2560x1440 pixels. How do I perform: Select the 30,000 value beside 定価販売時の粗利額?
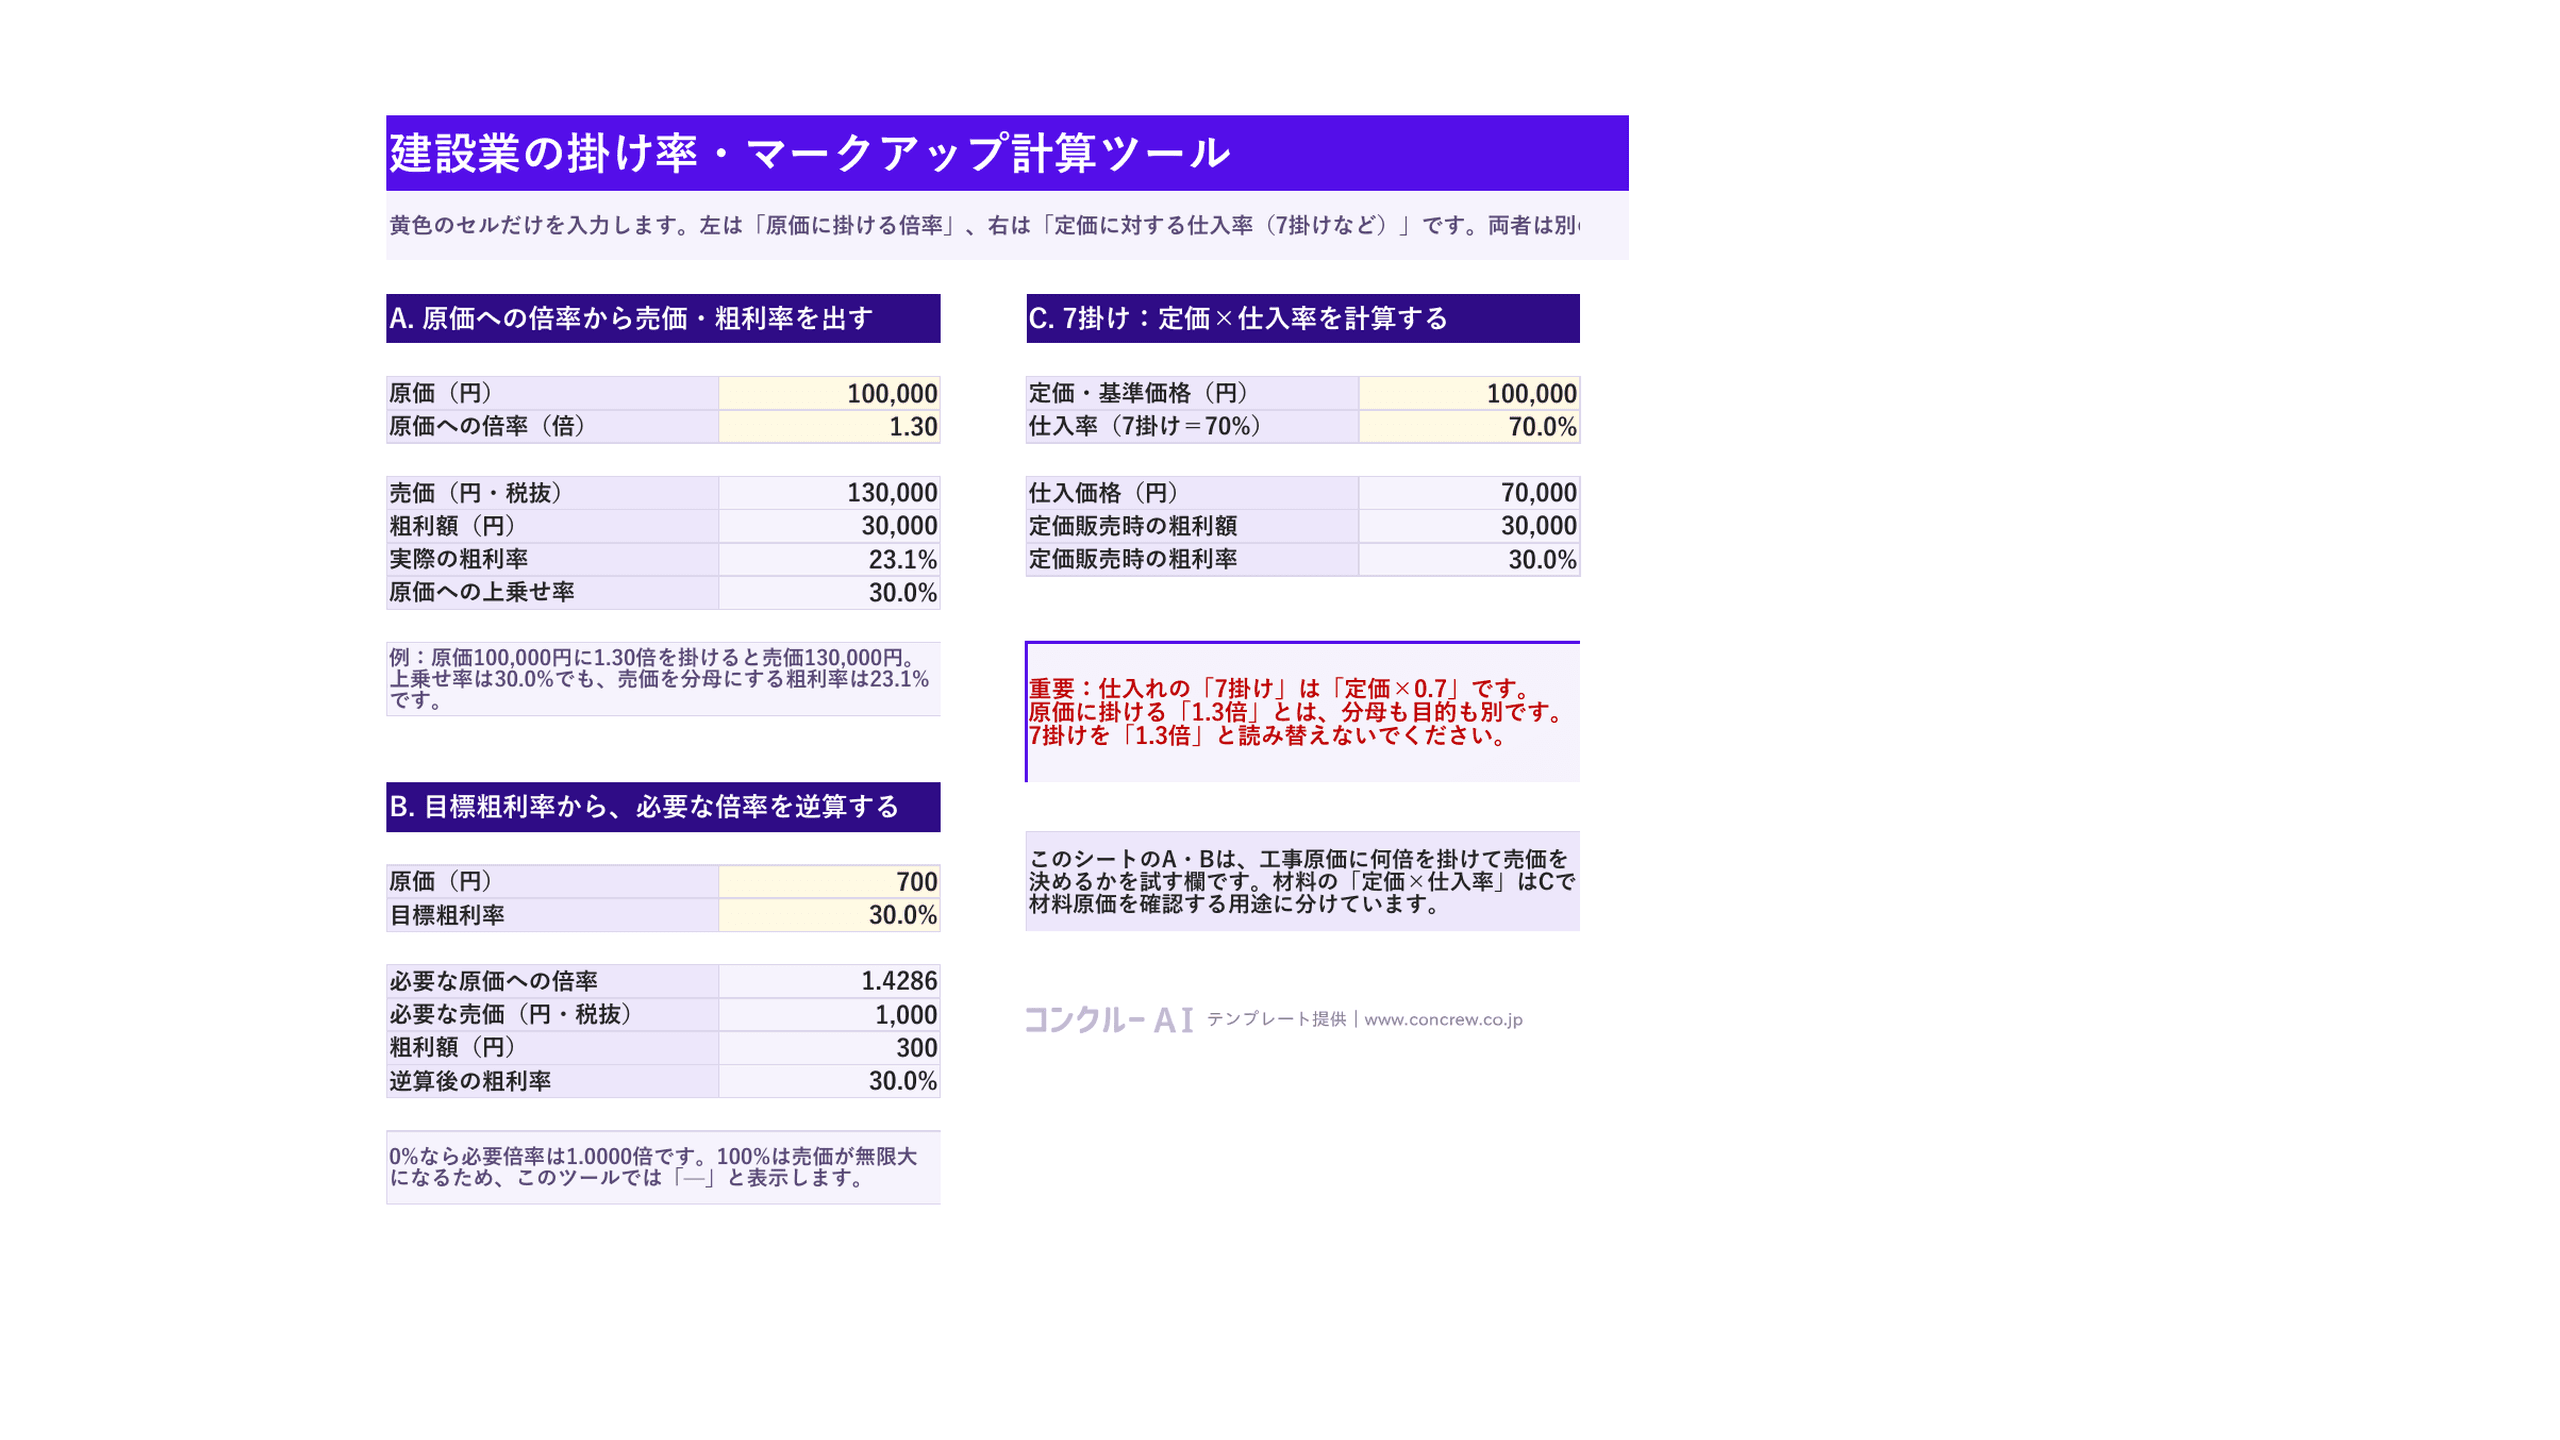tap(1468, 525)
